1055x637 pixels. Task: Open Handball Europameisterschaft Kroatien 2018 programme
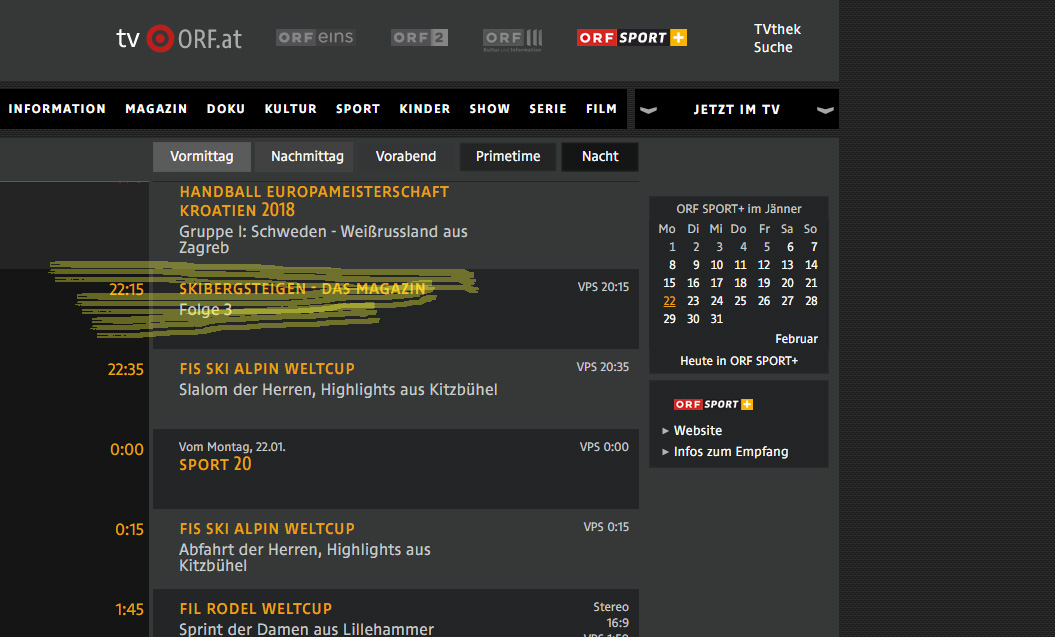click(x=314, y=201)
